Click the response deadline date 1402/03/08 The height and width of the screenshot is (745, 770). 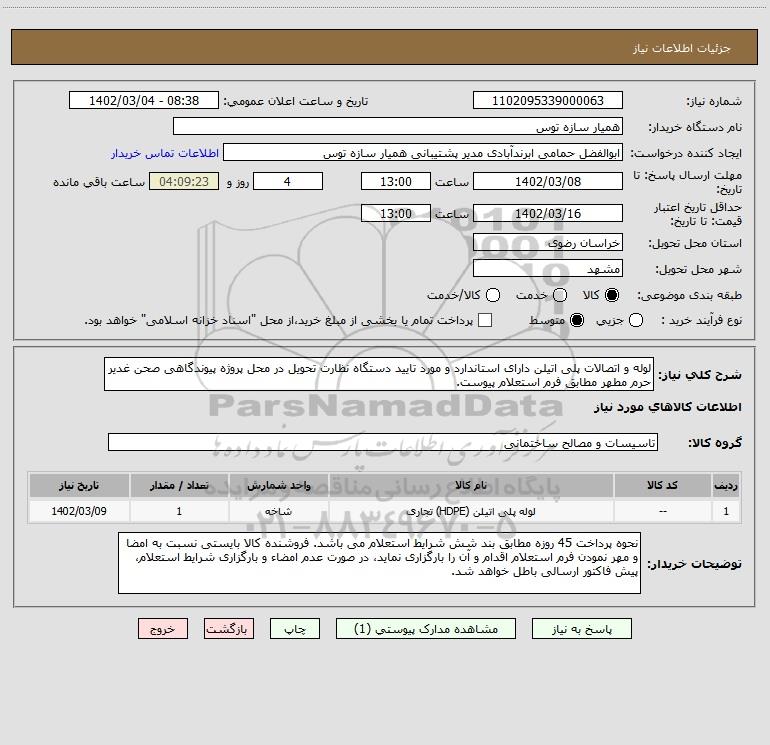548,181
